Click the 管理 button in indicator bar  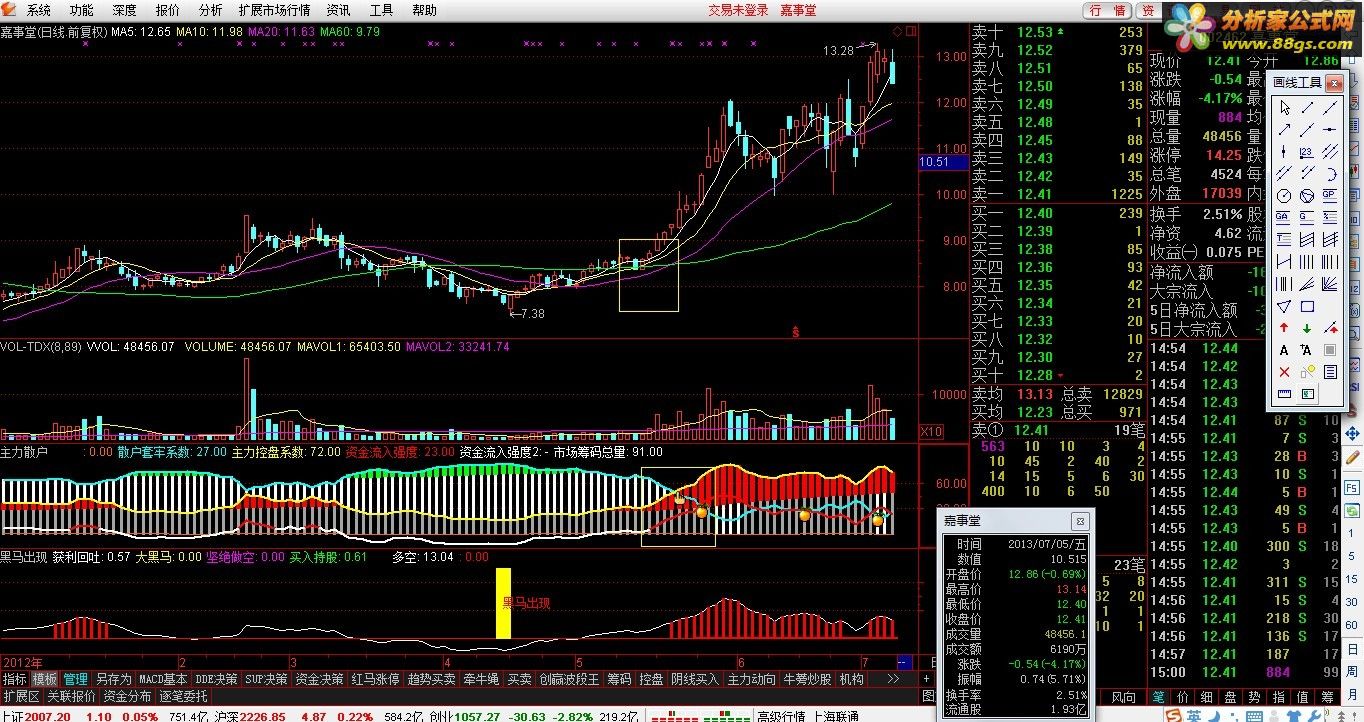[x=76, y=679]
